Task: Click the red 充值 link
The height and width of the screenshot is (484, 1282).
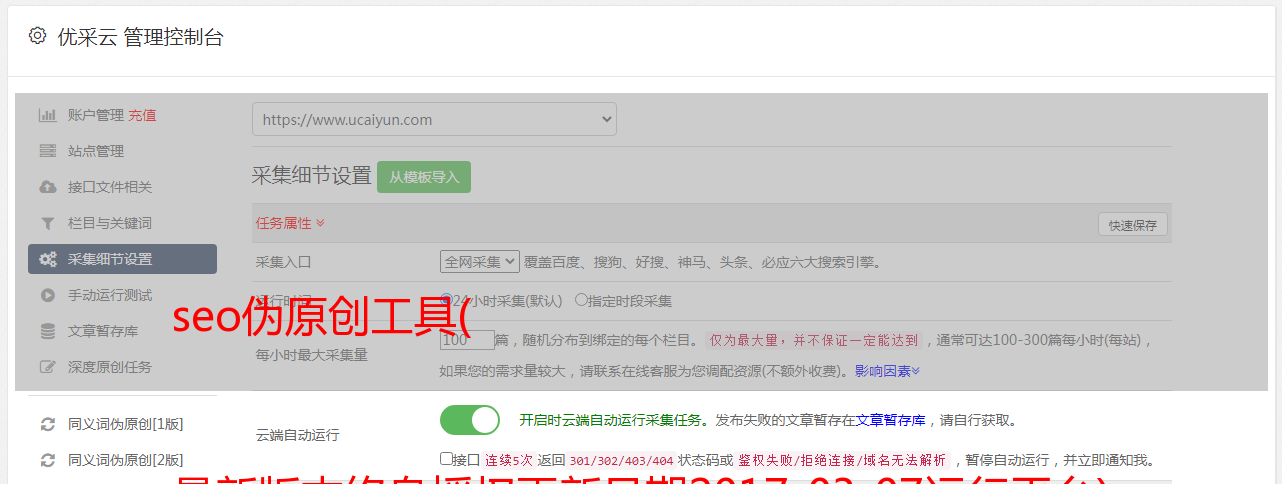Action: (x=142, y=115)
